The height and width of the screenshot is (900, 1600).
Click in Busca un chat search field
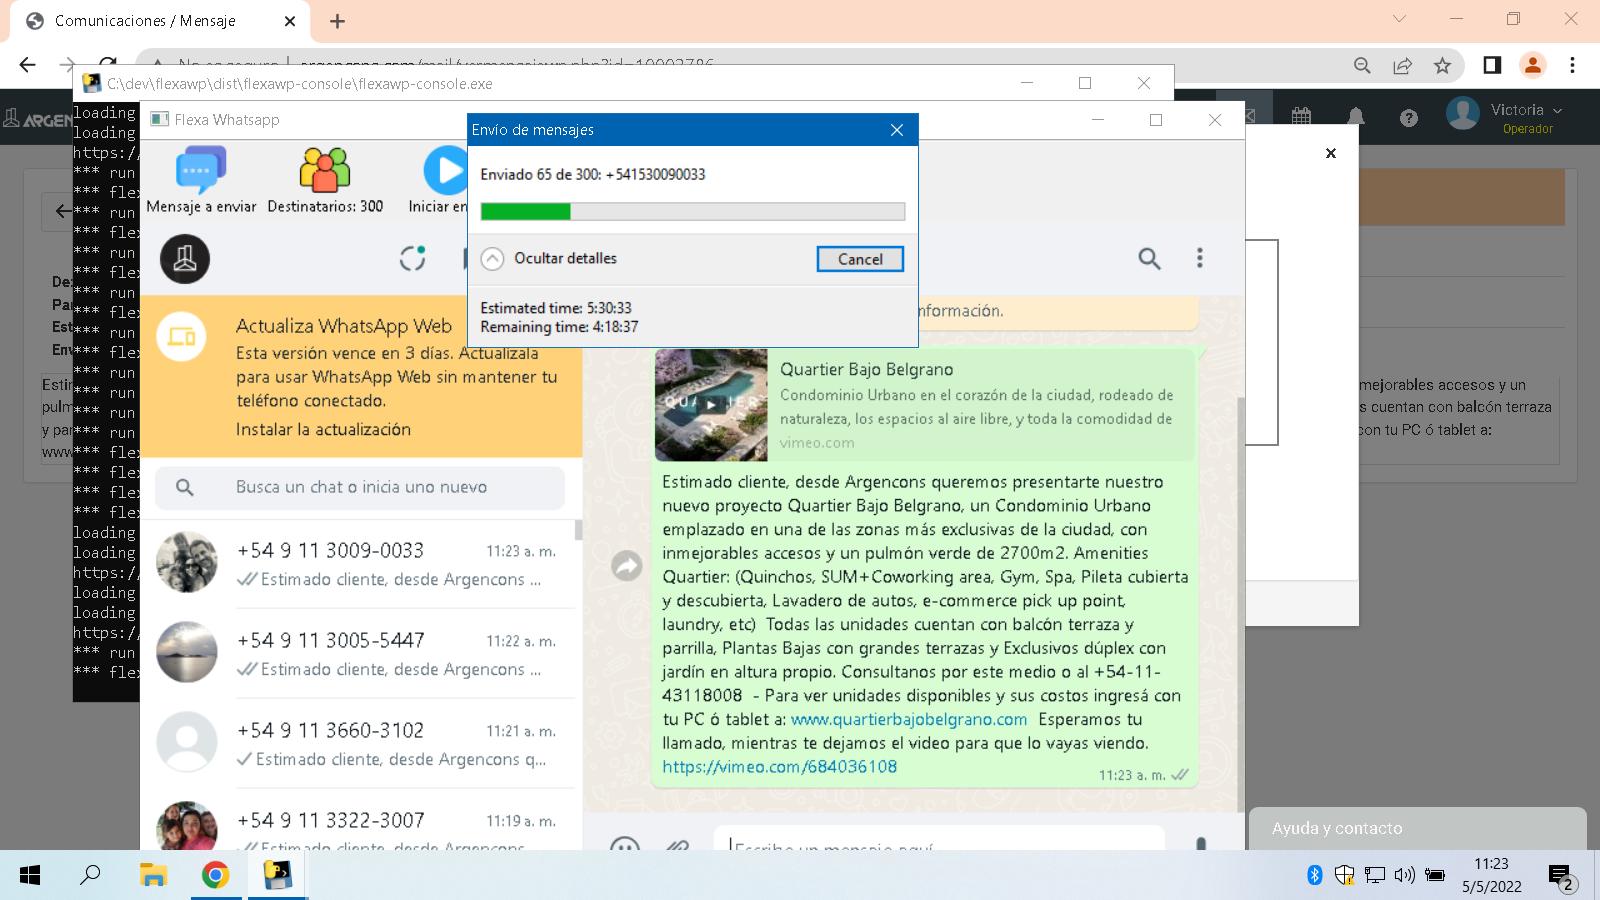361,487
